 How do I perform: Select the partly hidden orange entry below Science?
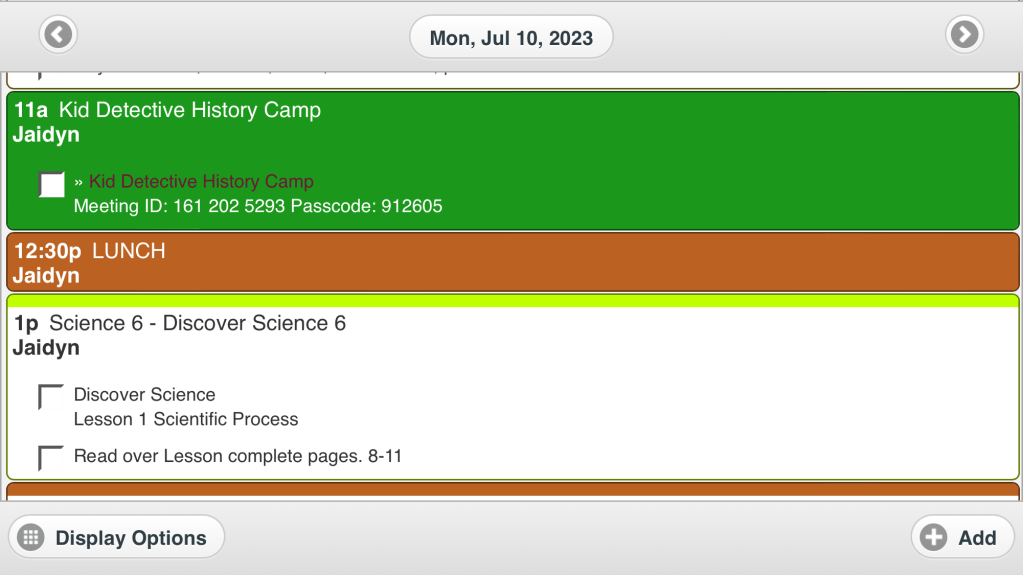[512, 491]
